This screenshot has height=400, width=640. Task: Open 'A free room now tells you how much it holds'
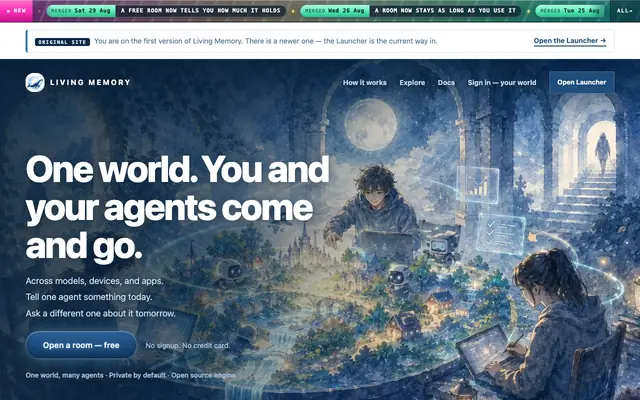(x=201, y=11)
